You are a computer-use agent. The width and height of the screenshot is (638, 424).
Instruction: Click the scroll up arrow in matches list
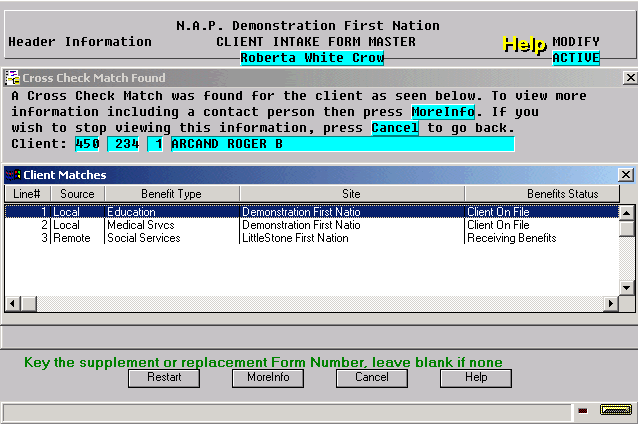pyautogui.click(x=627, y=213)
